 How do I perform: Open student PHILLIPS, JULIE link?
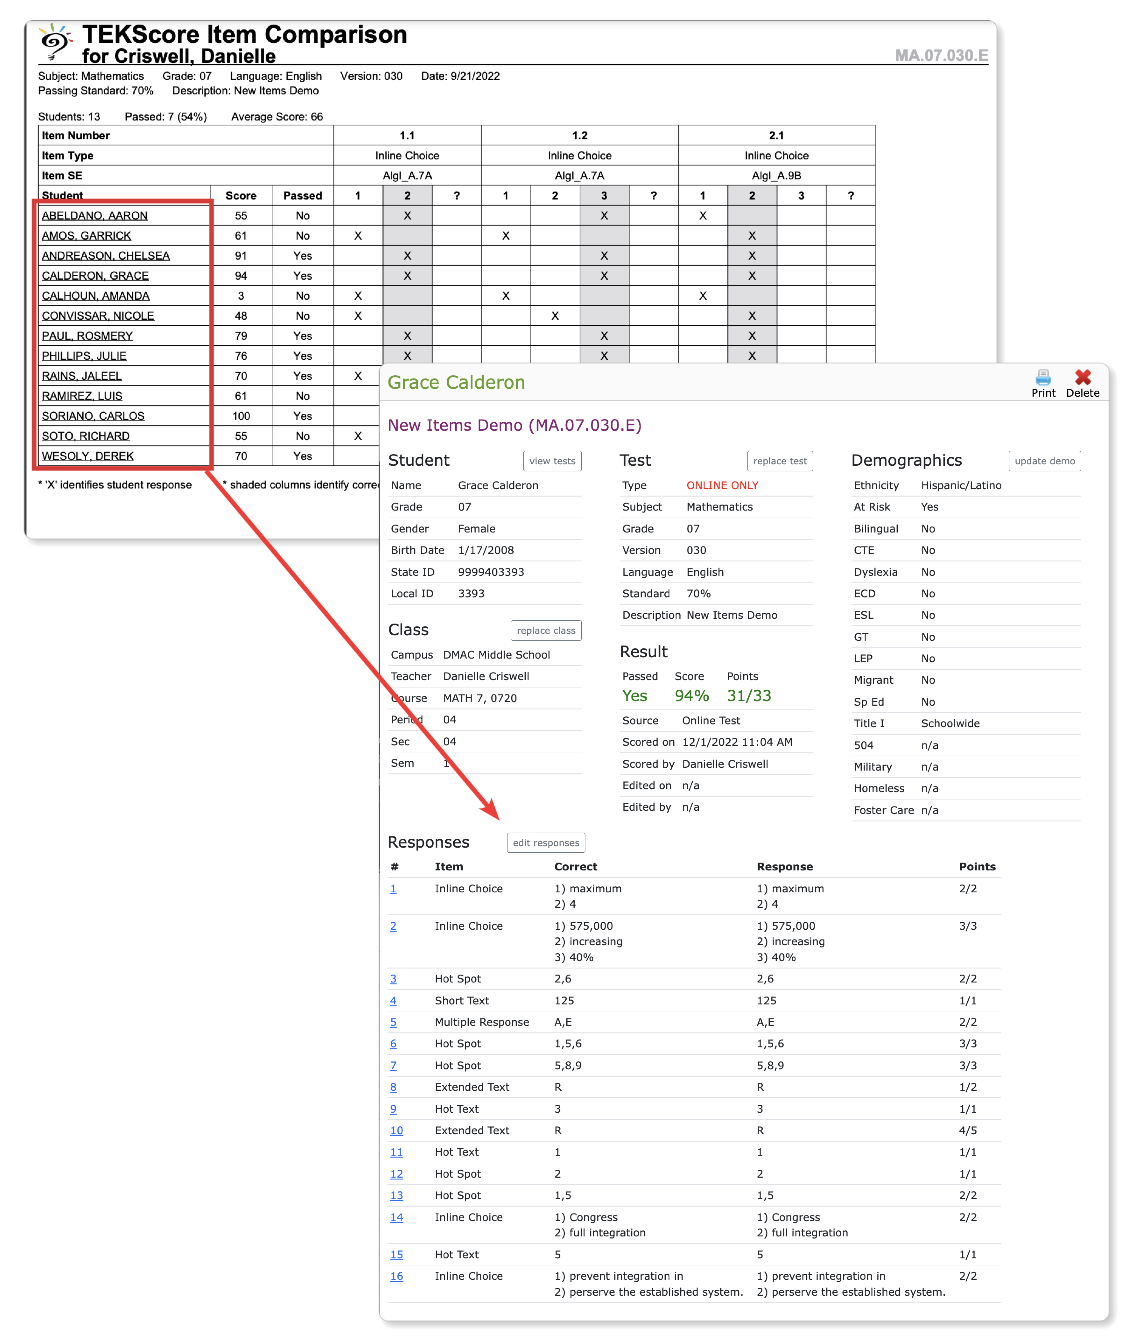pyautogui.click(x=84, y=356)
